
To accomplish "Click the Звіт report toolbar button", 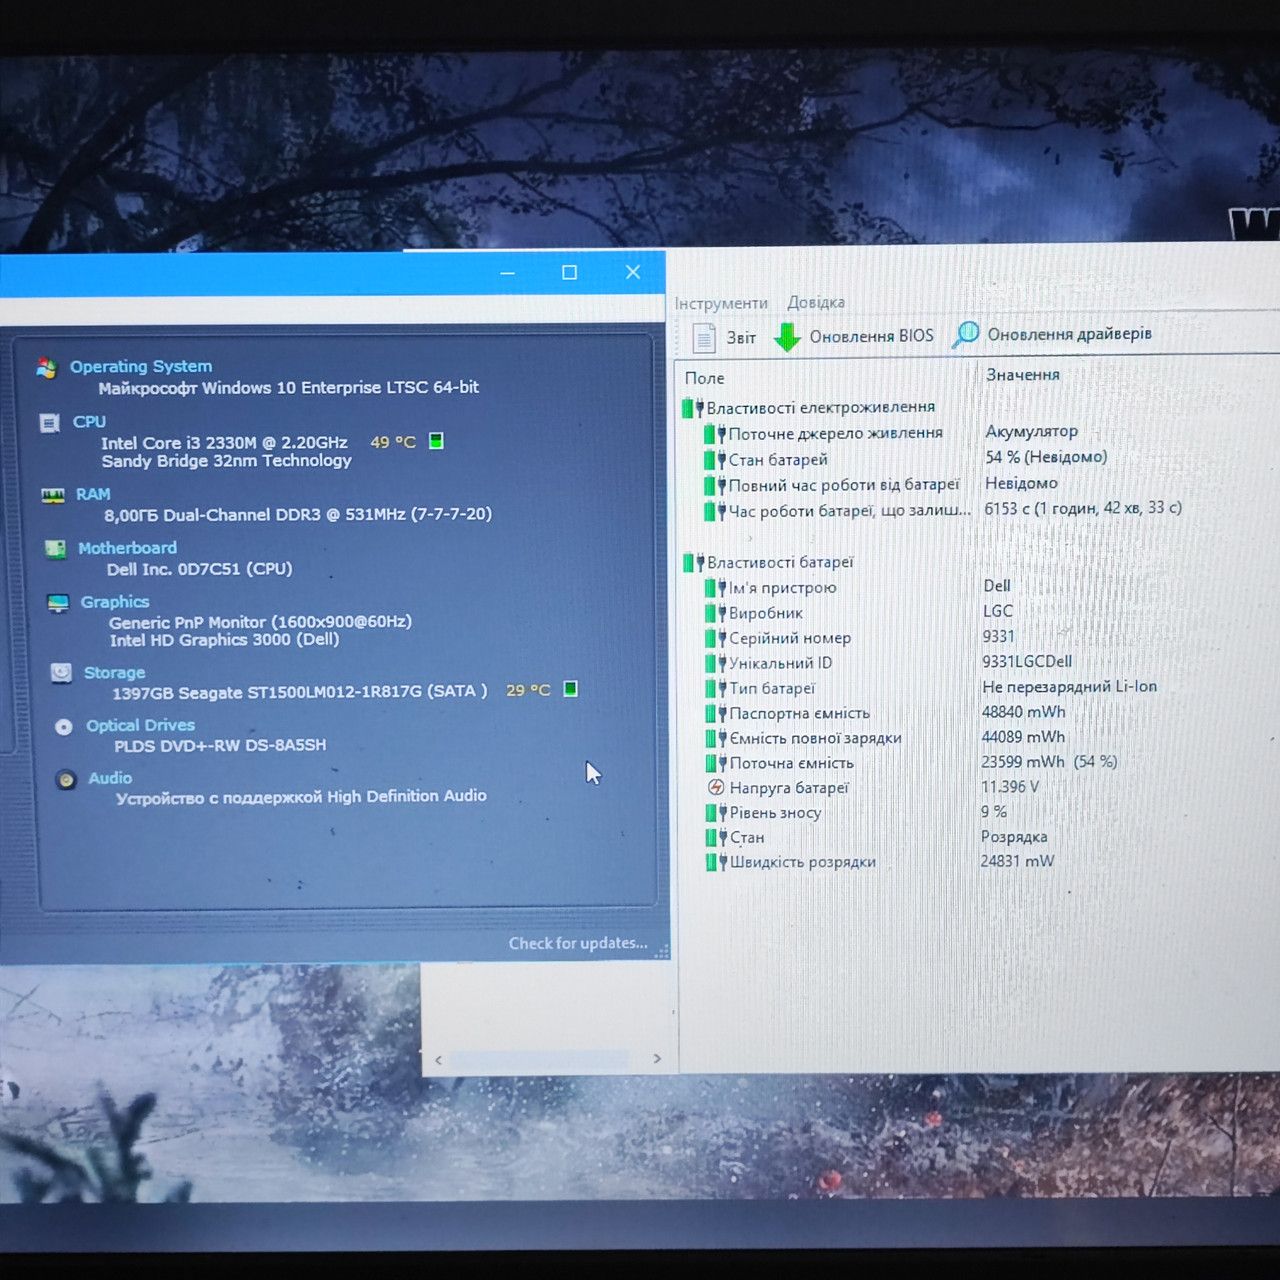I will point(724,338).
